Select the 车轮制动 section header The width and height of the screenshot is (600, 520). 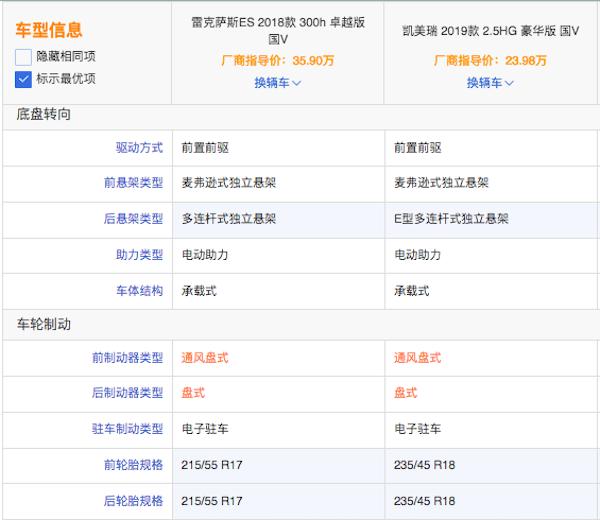[44, 325]
